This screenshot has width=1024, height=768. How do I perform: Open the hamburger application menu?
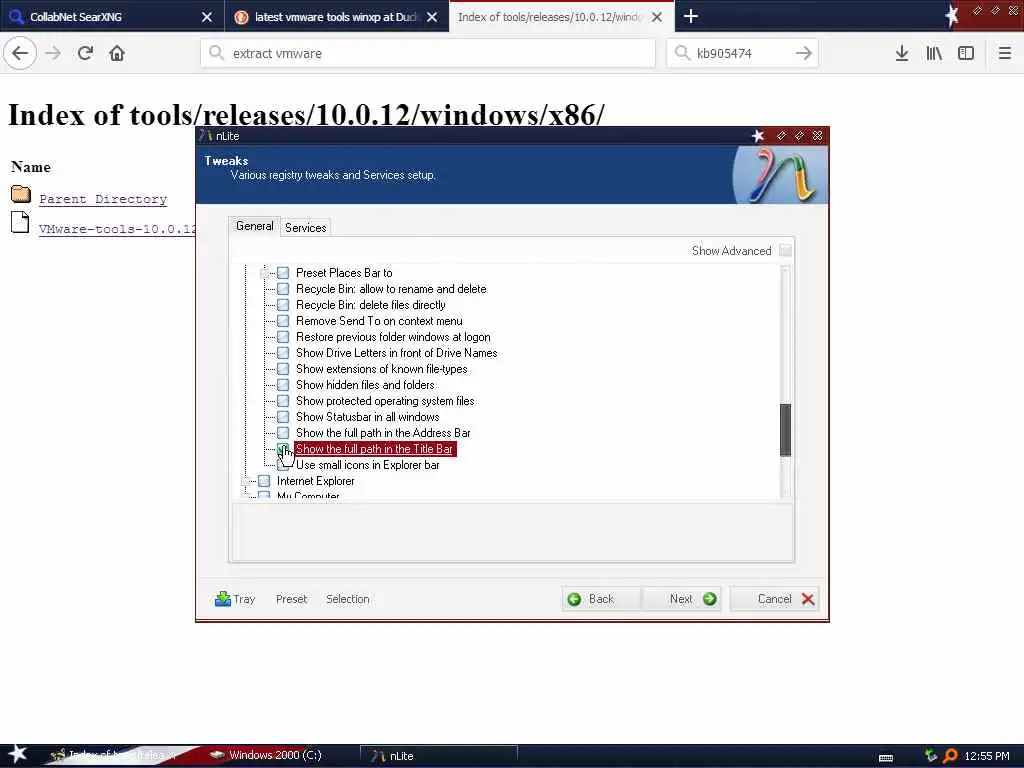[1004, 53]
